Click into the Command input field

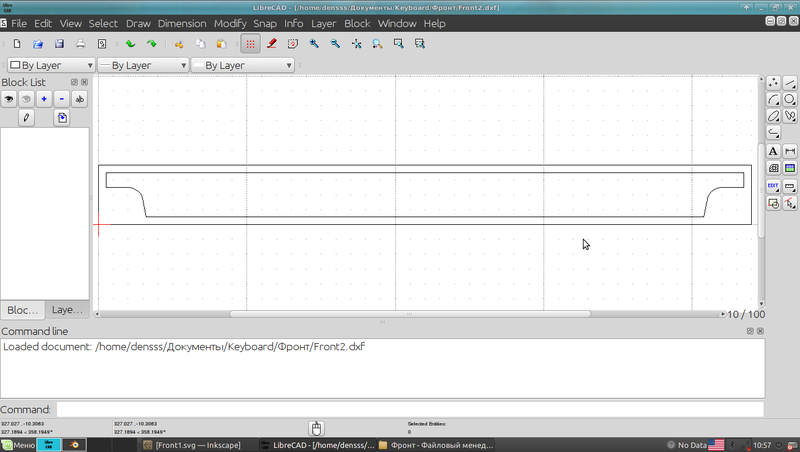pyautogui.click(x=410, y=409)
